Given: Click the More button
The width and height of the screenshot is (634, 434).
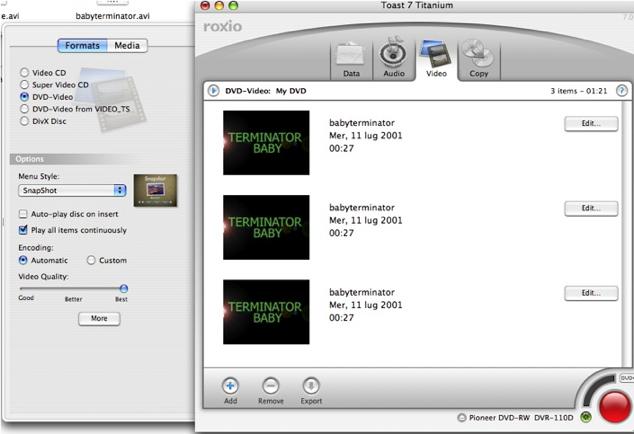Looking at the screenshot, I should [99, 318].
